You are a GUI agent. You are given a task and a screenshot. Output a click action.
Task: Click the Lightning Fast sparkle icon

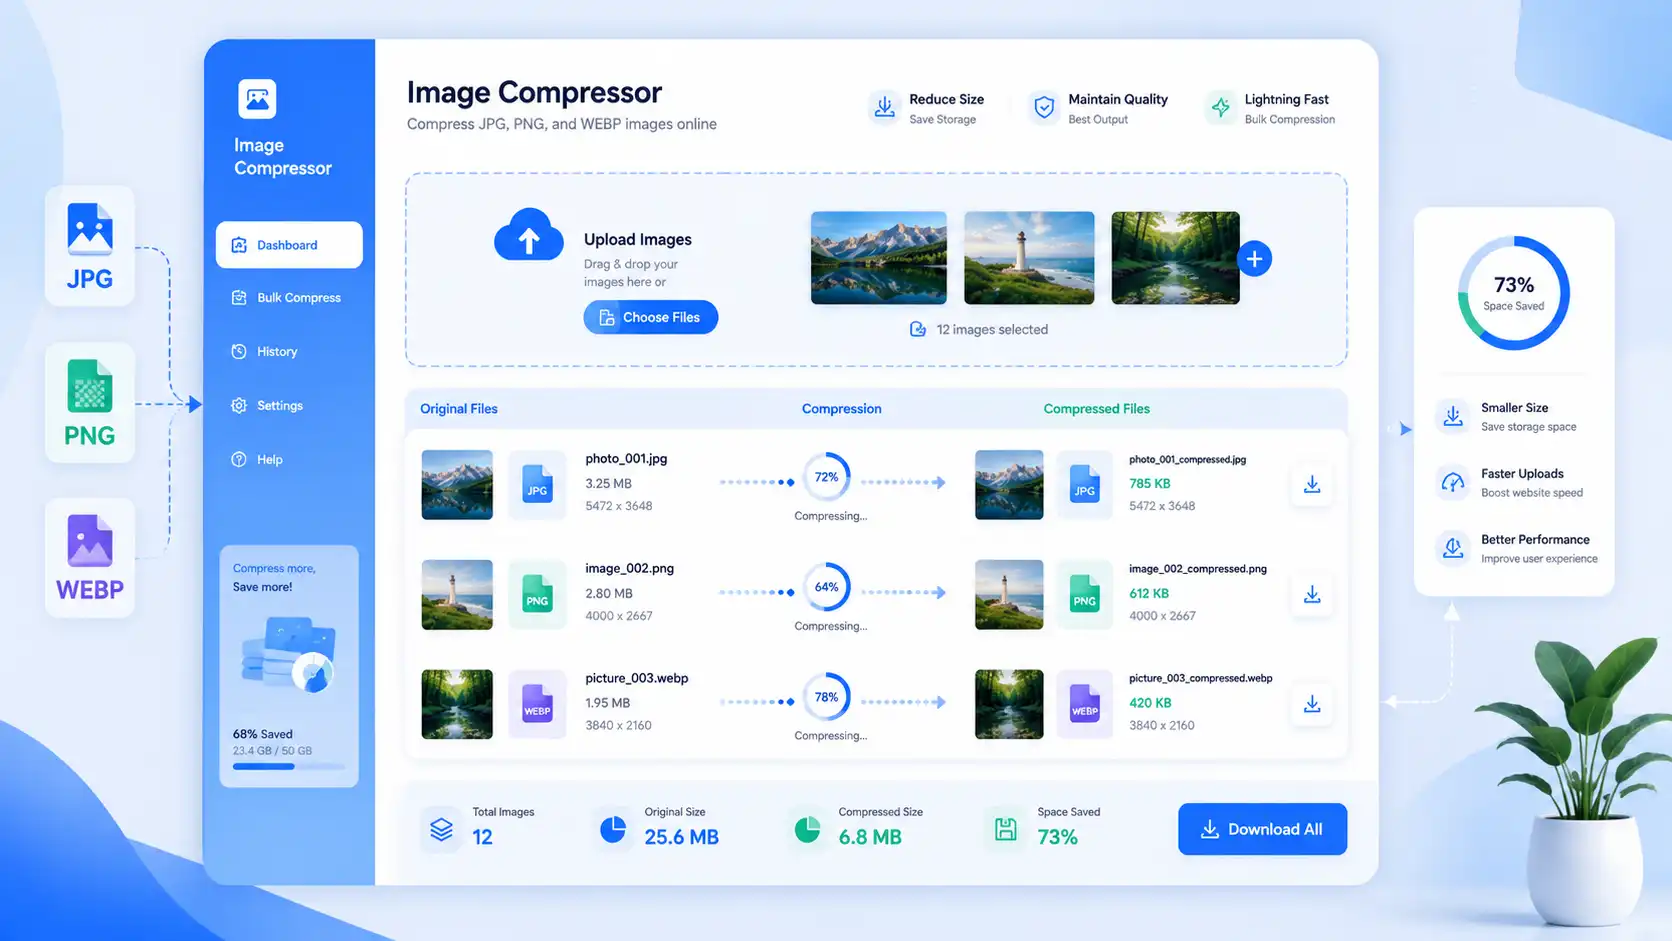[x=1220, y=107]
